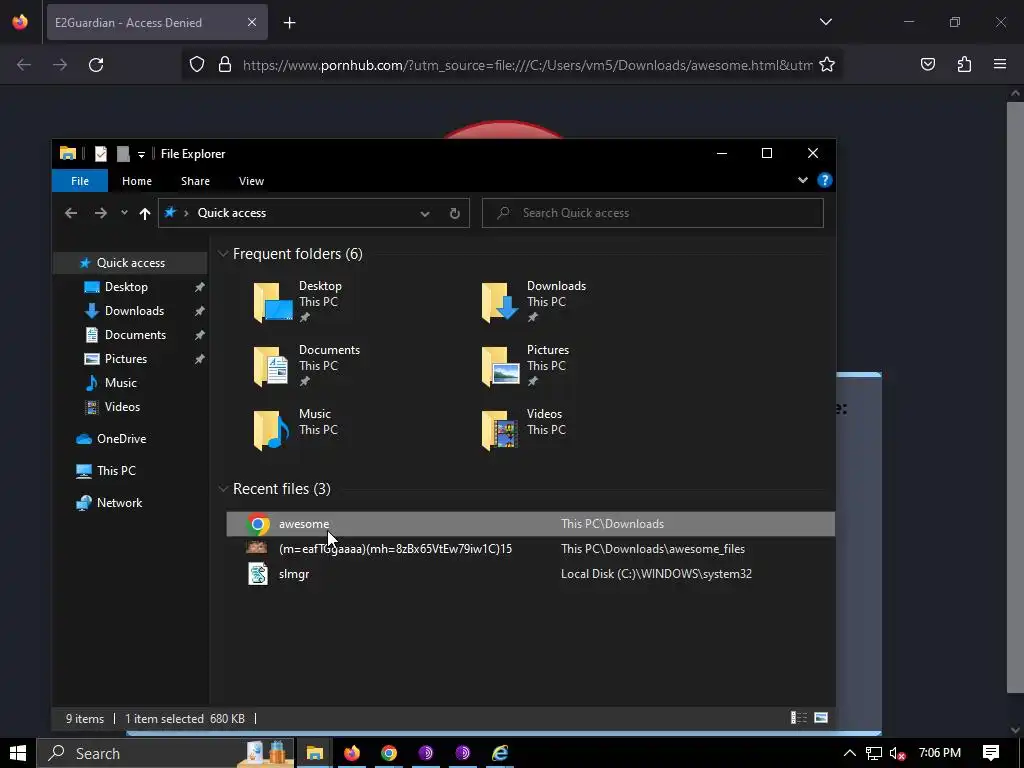Expand the ribbon with chevron arrow
Viewport: 1024px width, 768px height.
coord(803,180)
